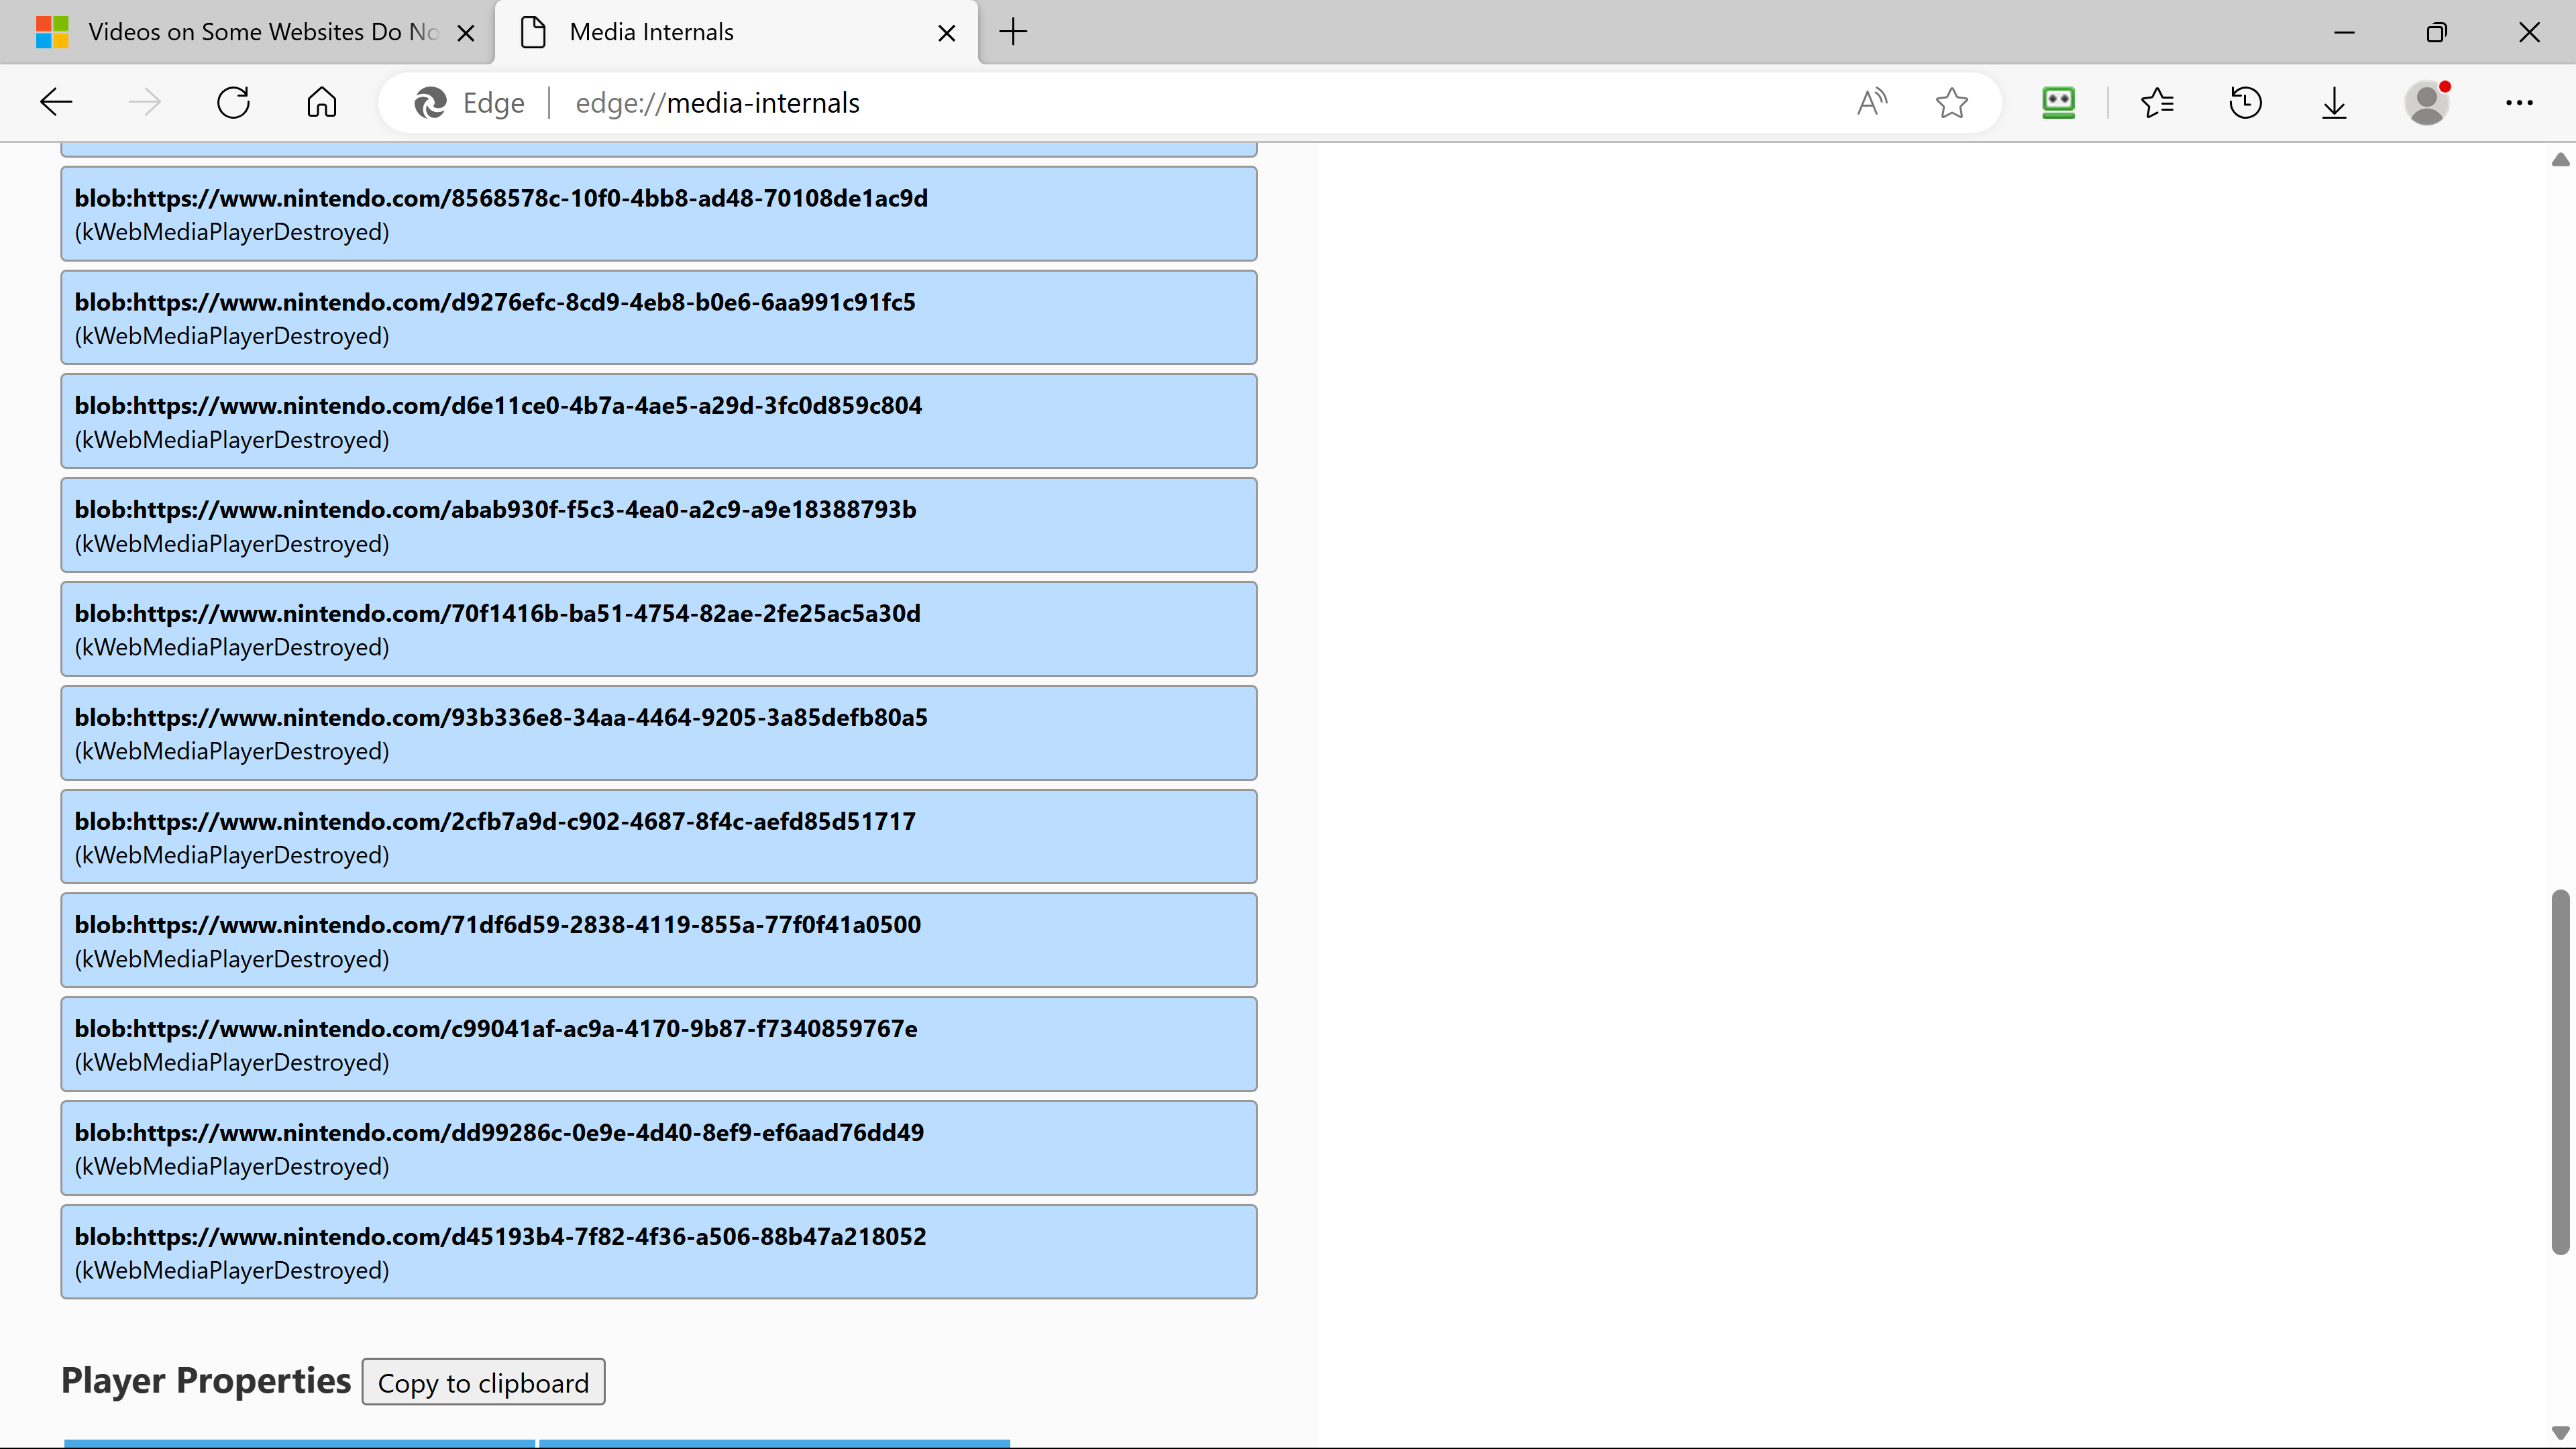Select player blob ending a9e18388793b
Image resolution: width=2576 pixels, height=1449 pixels.
pyautogui.click(x=658, y=525)
